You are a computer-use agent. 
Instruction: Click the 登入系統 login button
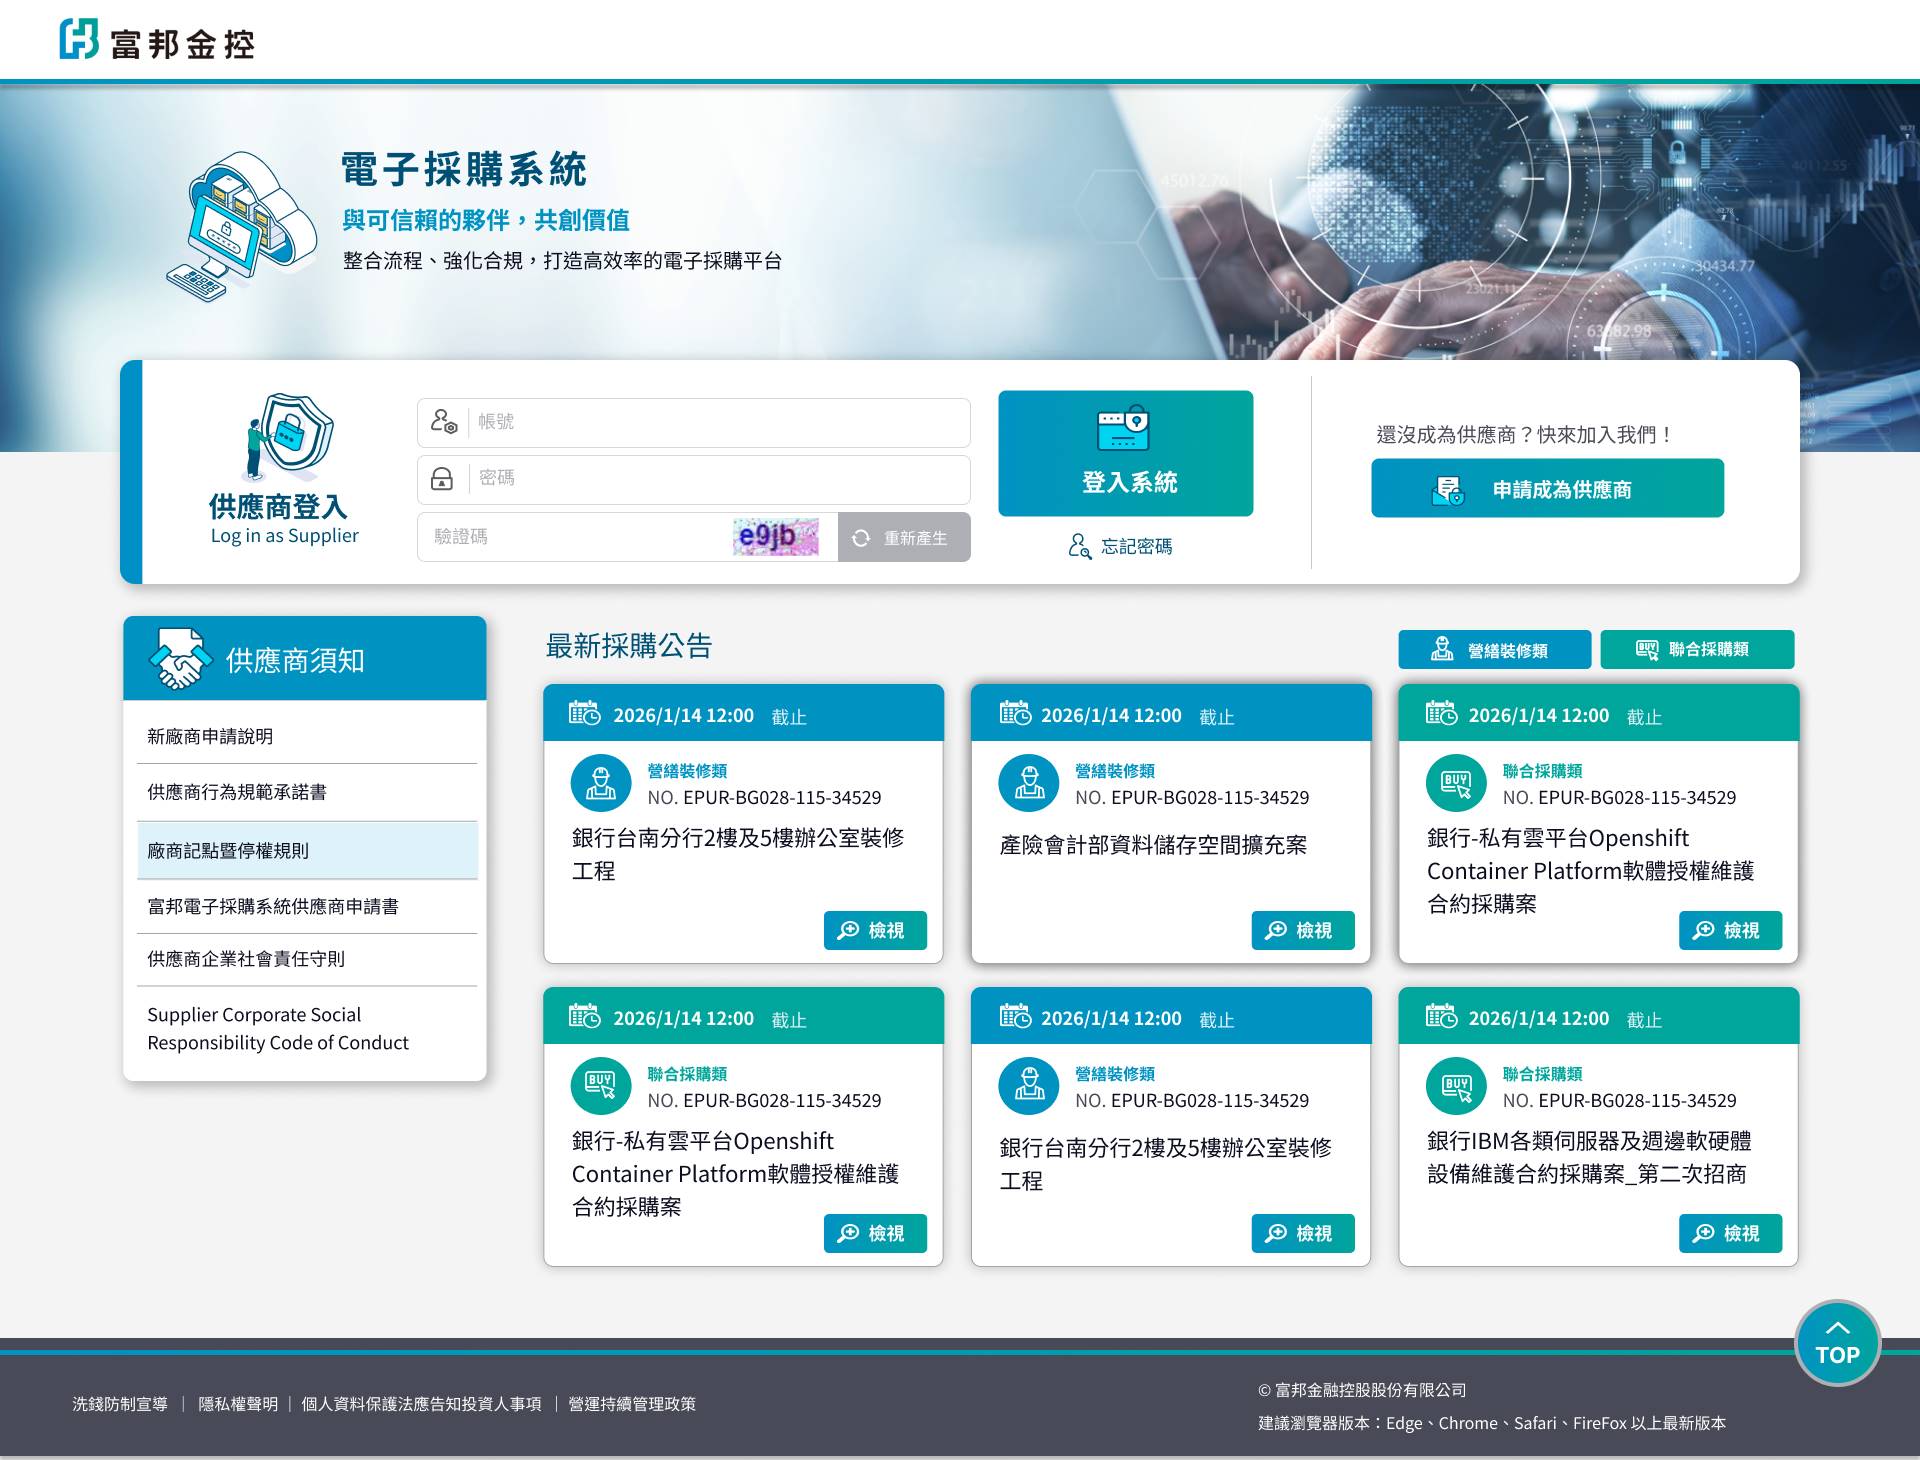1125,453
